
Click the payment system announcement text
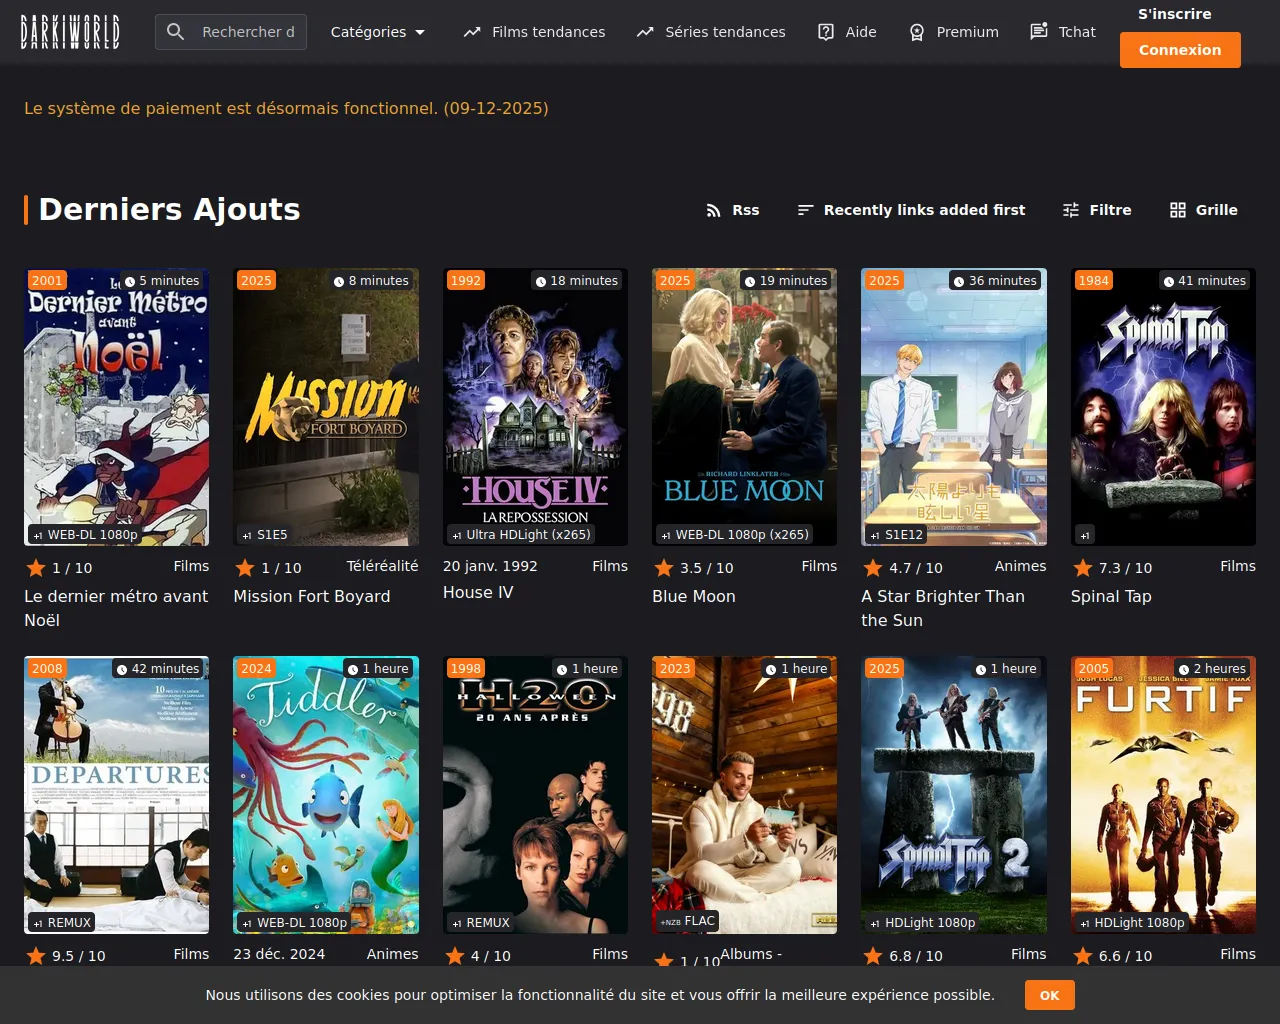click(286, 108)
